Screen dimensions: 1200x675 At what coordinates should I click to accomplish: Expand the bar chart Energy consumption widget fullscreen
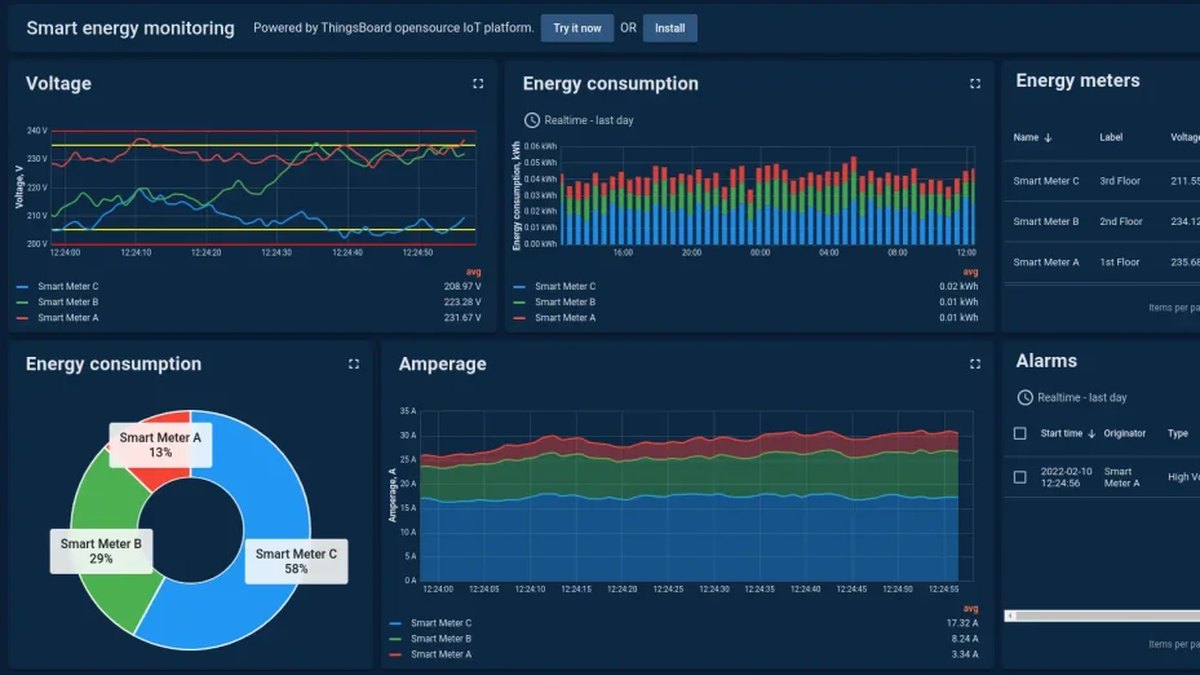coord(975,84)
